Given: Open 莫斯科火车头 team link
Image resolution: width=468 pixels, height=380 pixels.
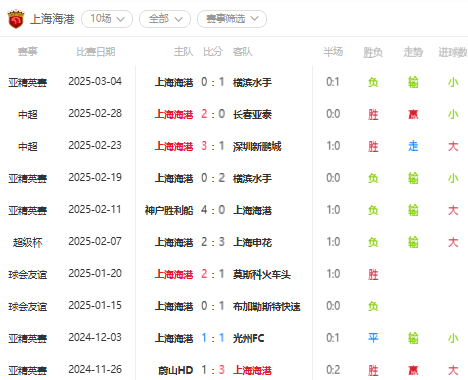Looking at the screenshot, I should [262, 274].
